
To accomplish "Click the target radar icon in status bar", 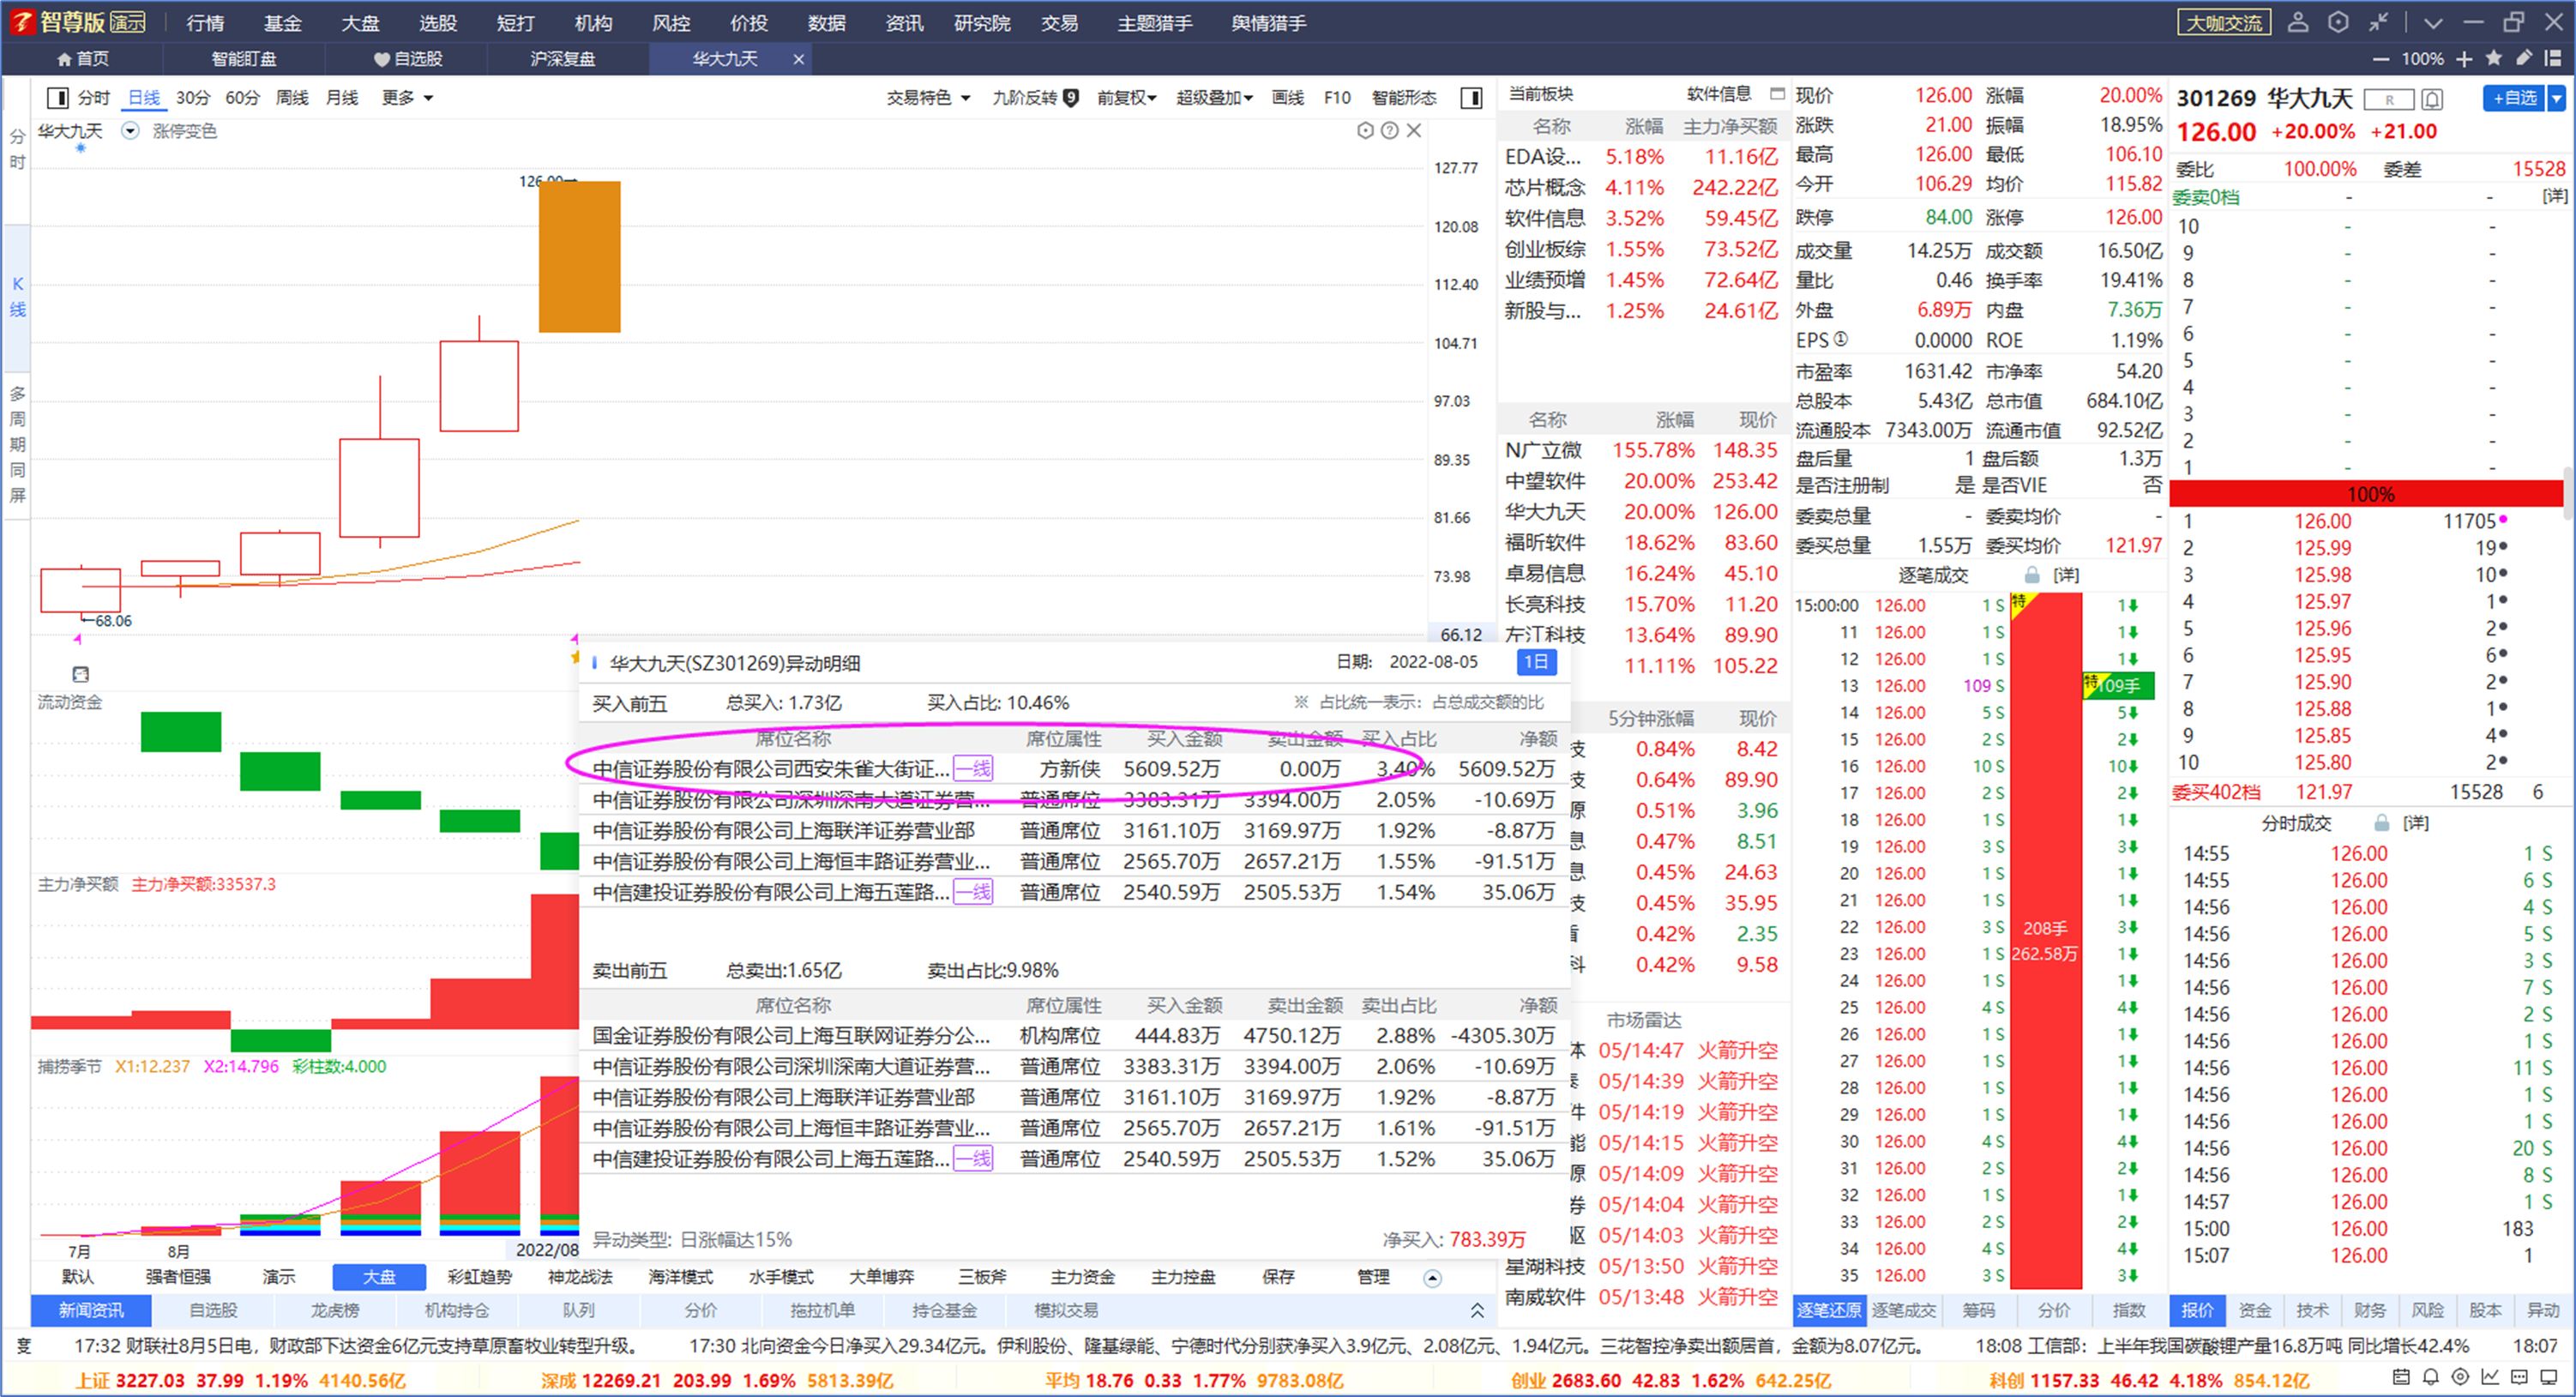I will (2461, 1377).
